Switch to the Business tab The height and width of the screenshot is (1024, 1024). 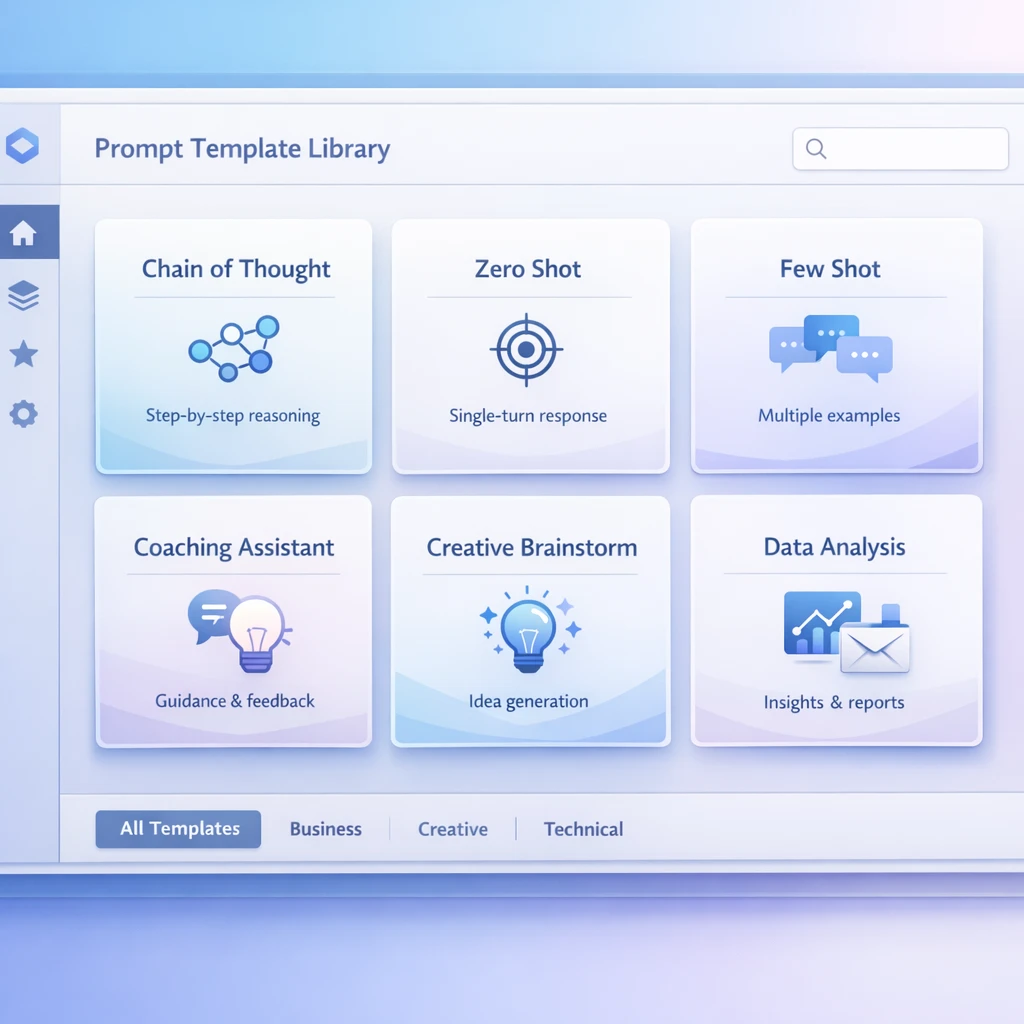(x=326, y=829)
